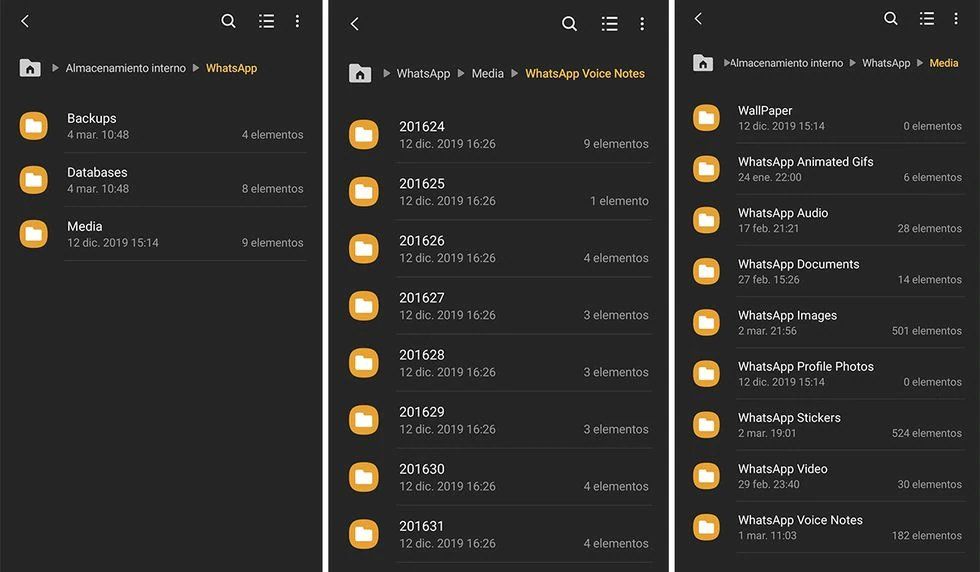Tap home icon in the middle panel breadcrumb
This screenshot has width=980, height=572.
pos(360,73)
